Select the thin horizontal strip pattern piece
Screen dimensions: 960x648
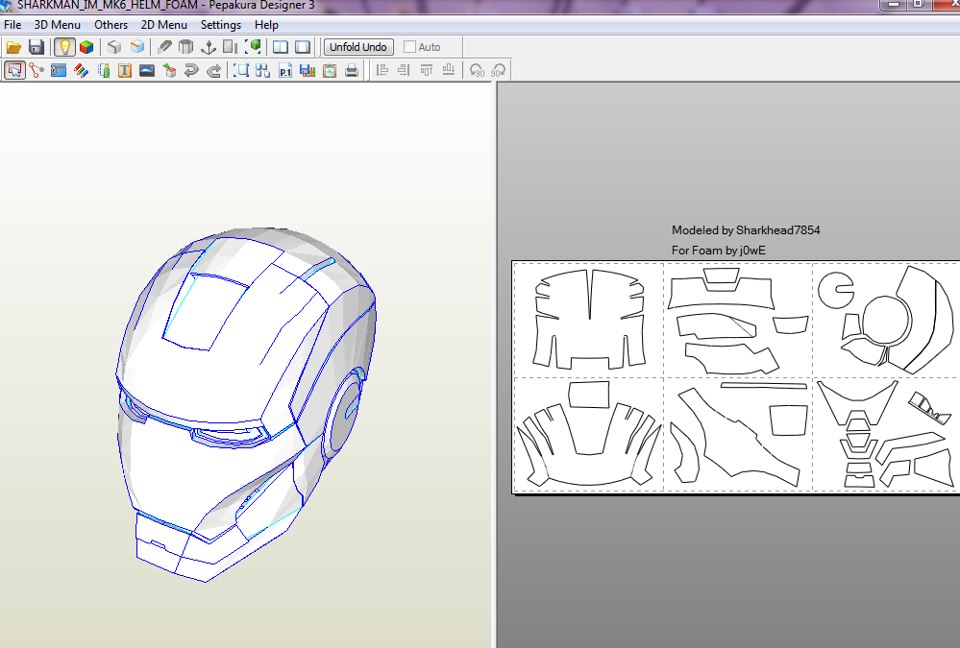click(x=764, y=386)
